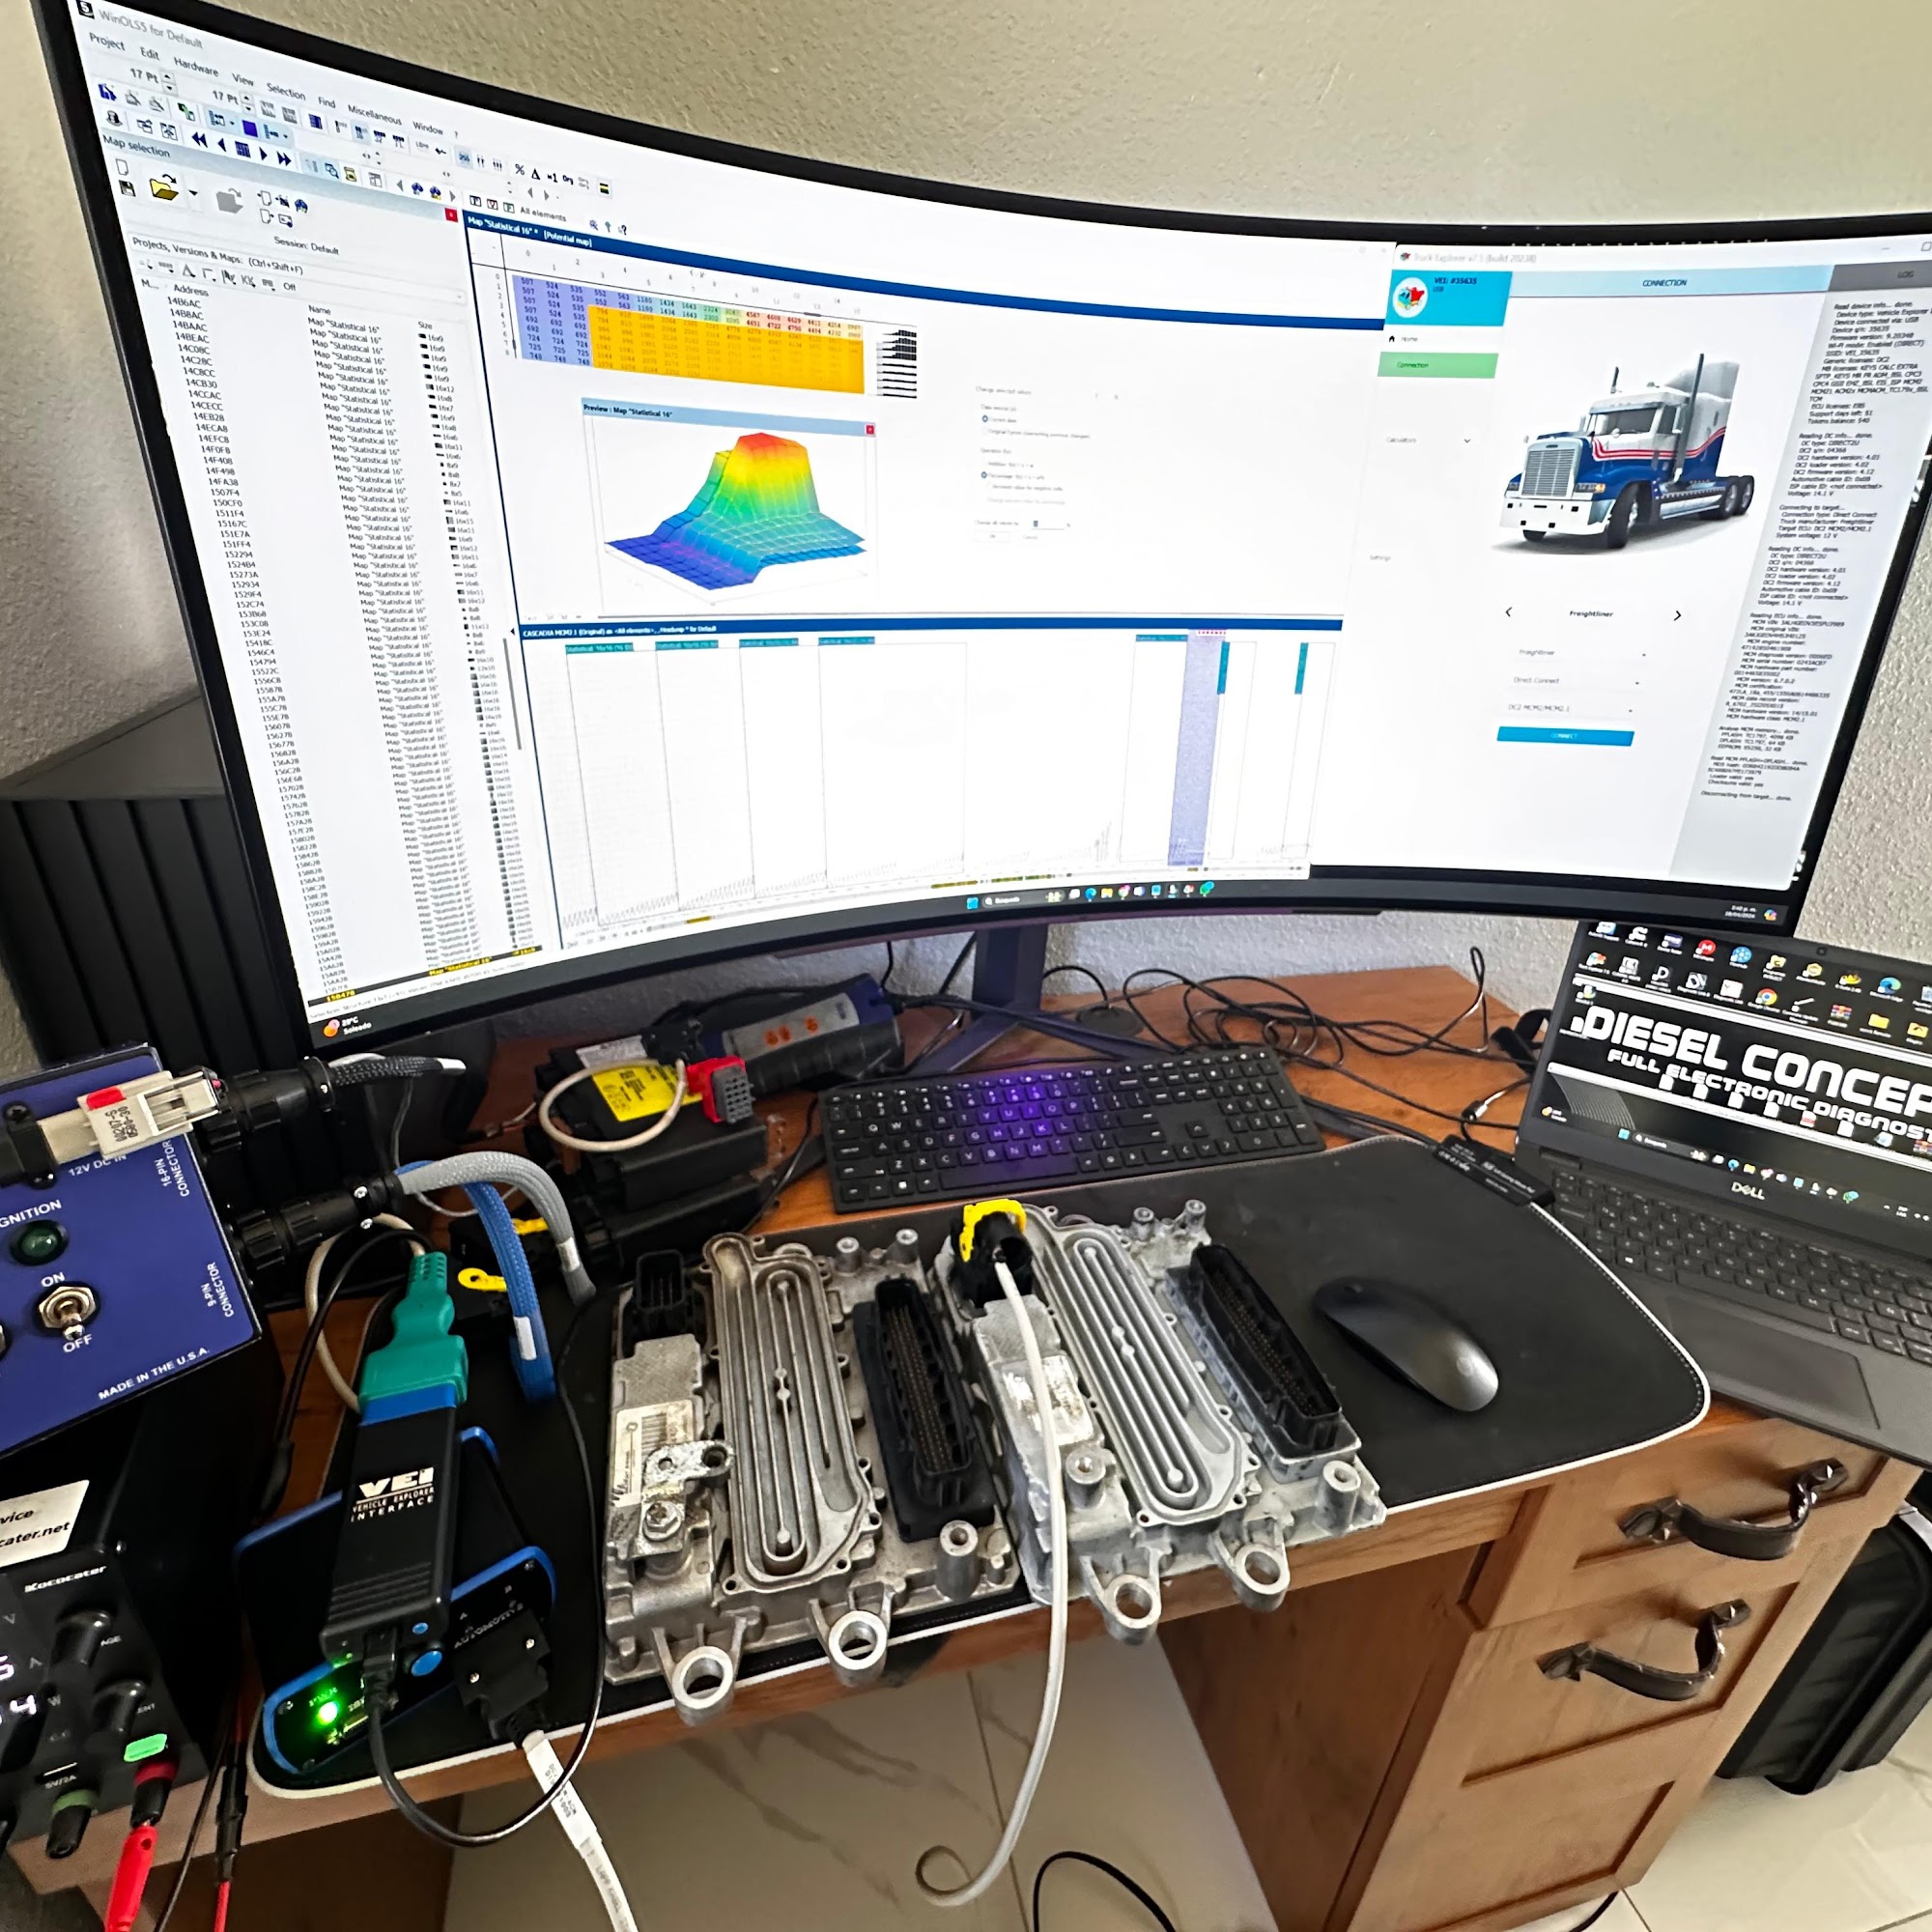The width and height of the screenshot is (1932, 1932).
Task: Click the solid blue square toolbar icon
Action: coord(250,129)
